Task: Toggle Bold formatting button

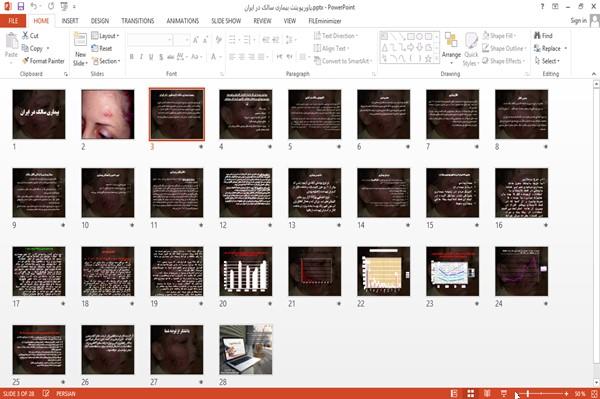Action: pos(132,57)
